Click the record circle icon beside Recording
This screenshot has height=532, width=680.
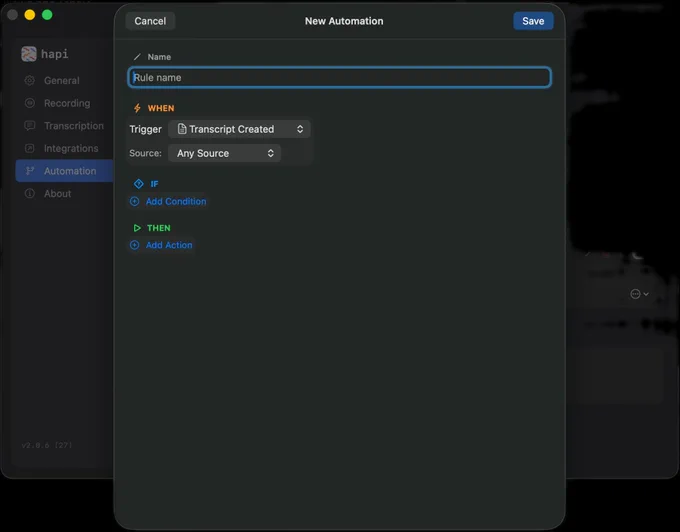tap(29, 103)
